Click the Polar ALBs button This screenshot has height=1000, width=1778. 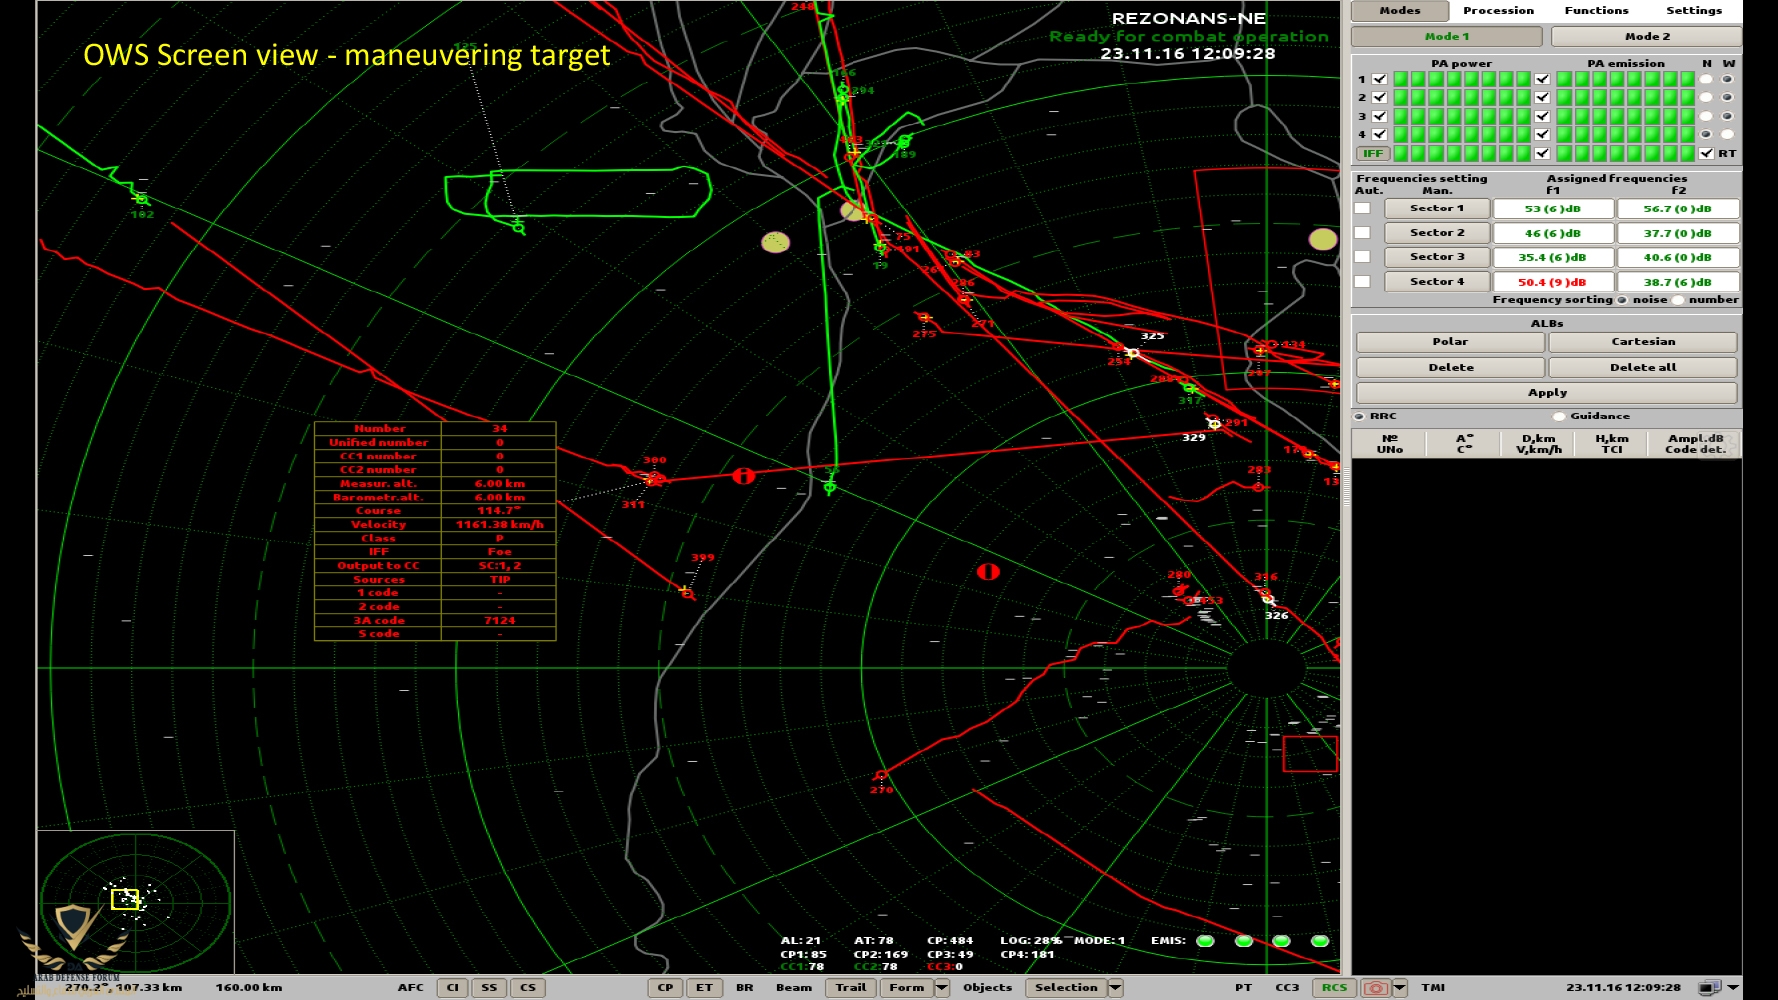[x=1450, y=342]
